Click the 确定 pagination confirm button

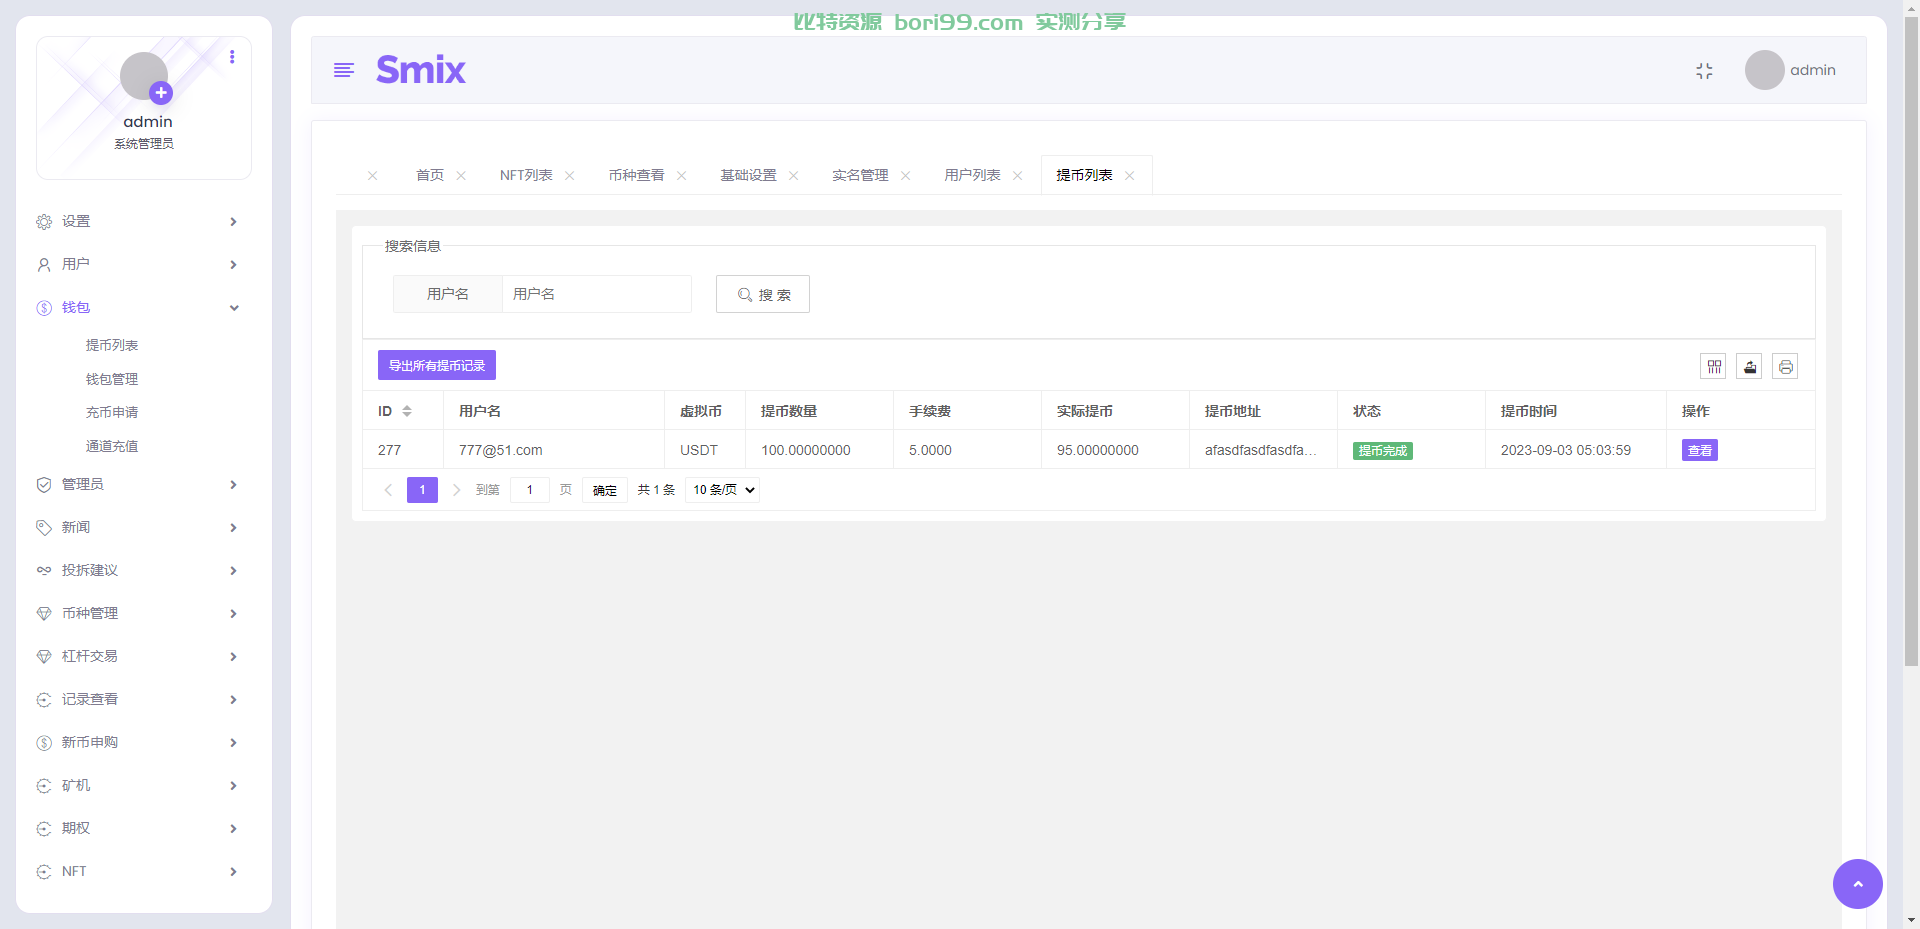[x=605, y=490]
